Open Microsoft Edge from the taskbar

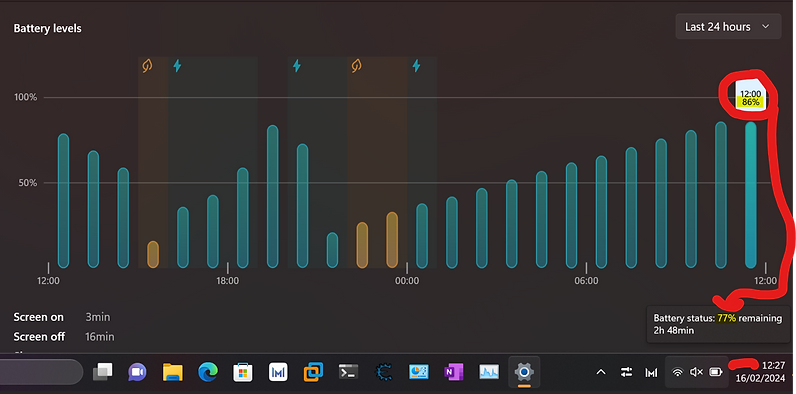tap(208, 373)
